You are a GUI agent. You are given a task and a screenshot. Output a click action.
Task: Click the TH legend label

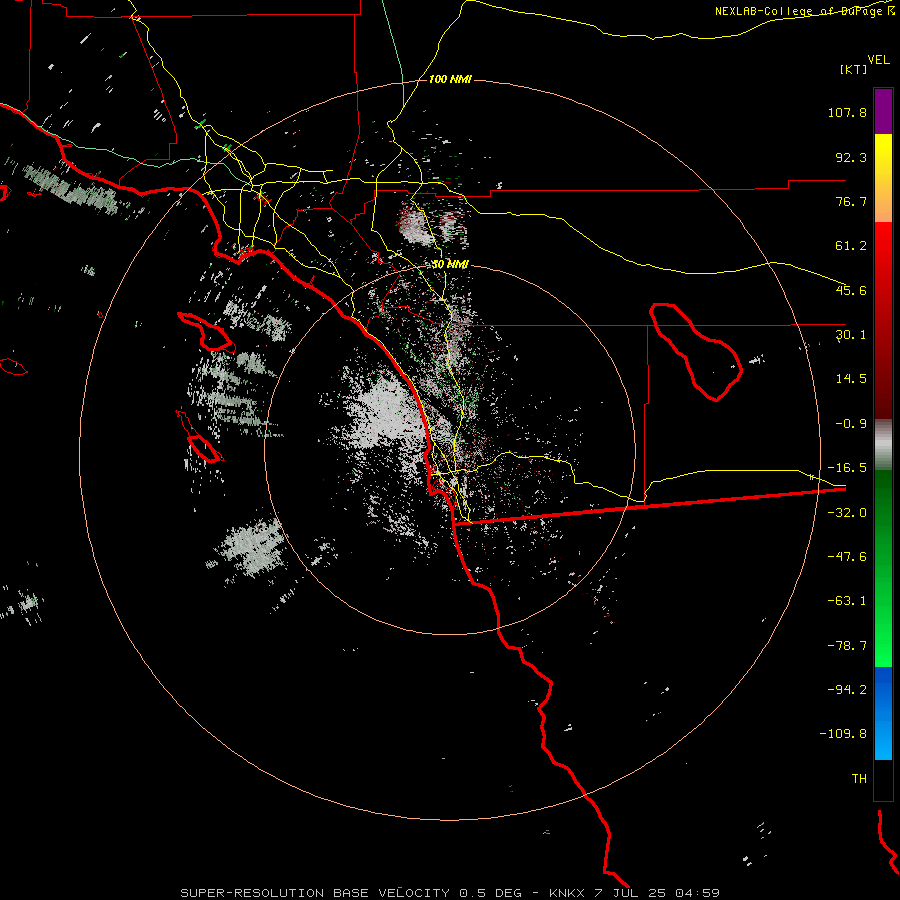859,779
